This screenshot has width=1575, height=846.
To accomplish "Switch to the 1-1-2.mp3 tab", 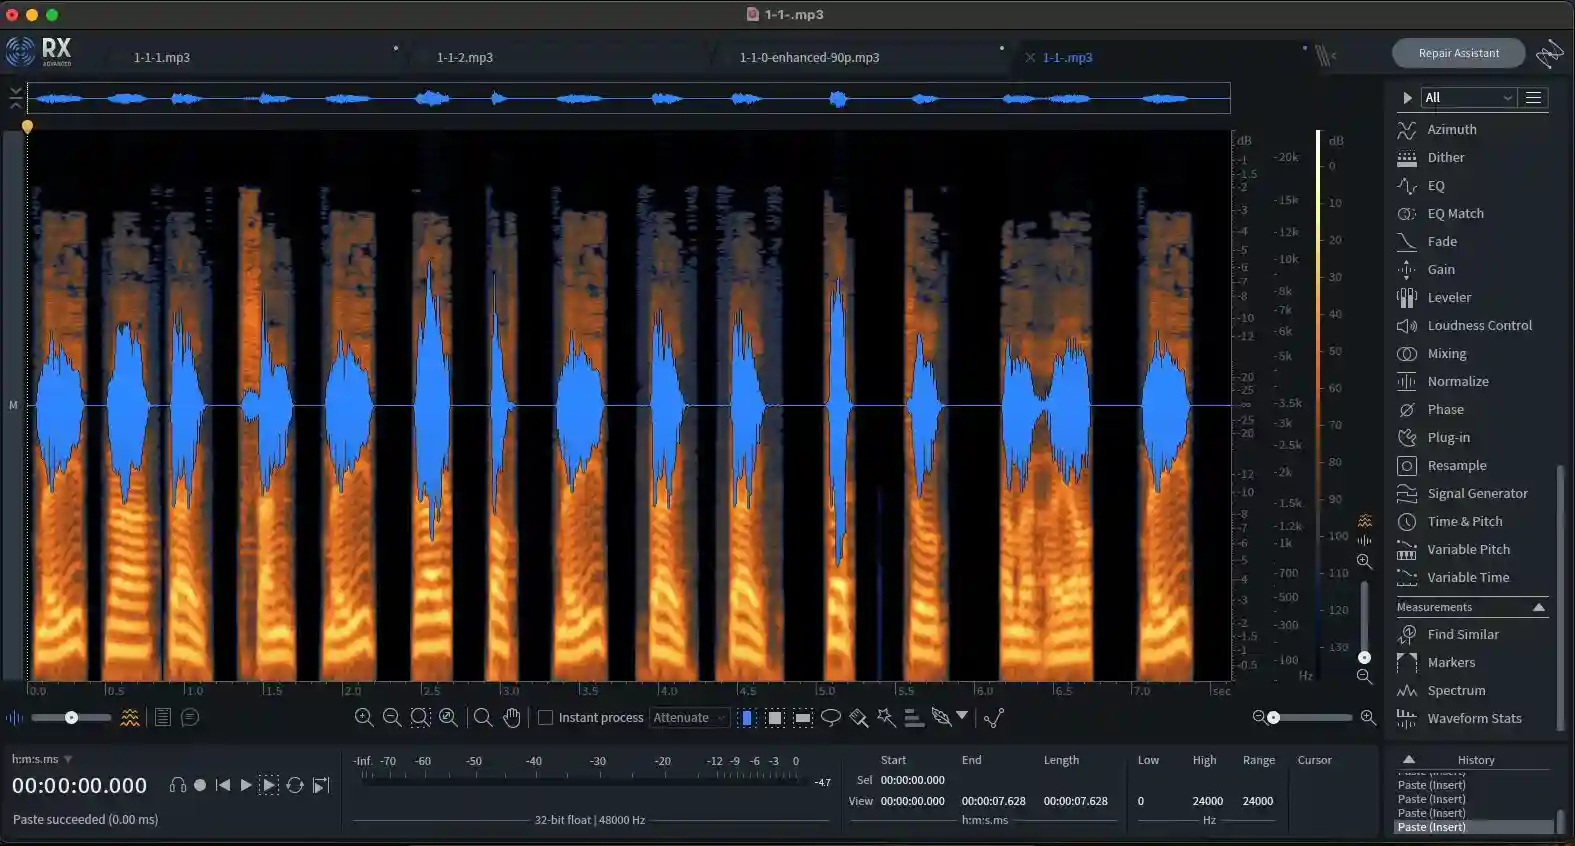I will tap(465, 57).
